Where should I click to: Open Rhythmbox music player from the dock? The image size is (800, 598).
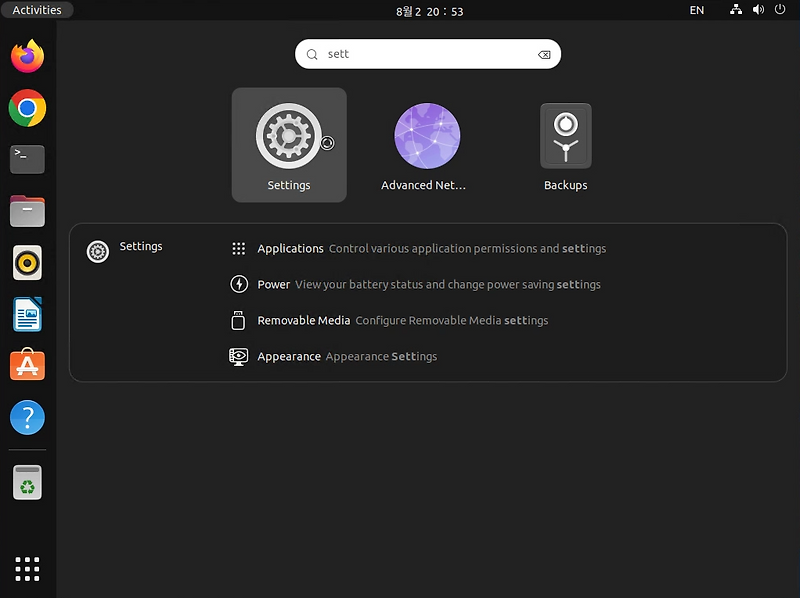click(26, 263)
